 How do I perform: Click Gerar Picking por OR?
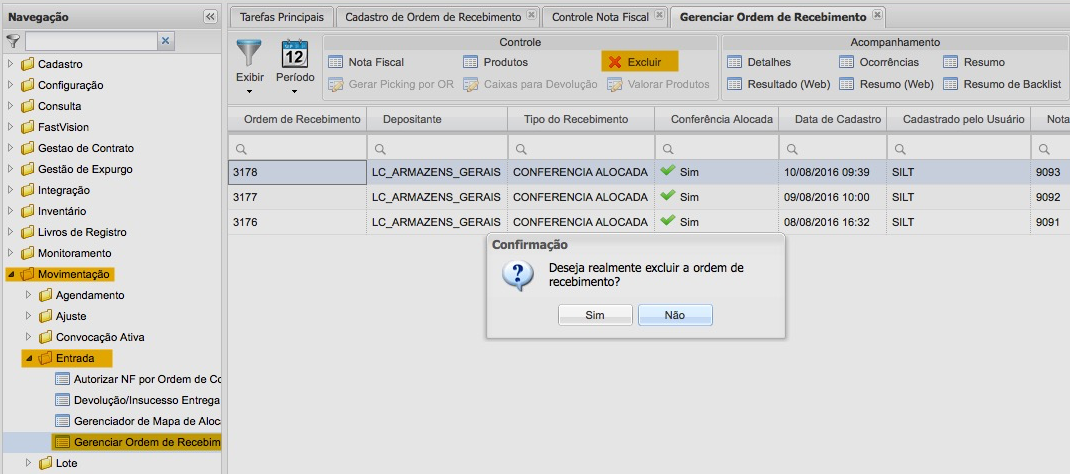[390, 85]
